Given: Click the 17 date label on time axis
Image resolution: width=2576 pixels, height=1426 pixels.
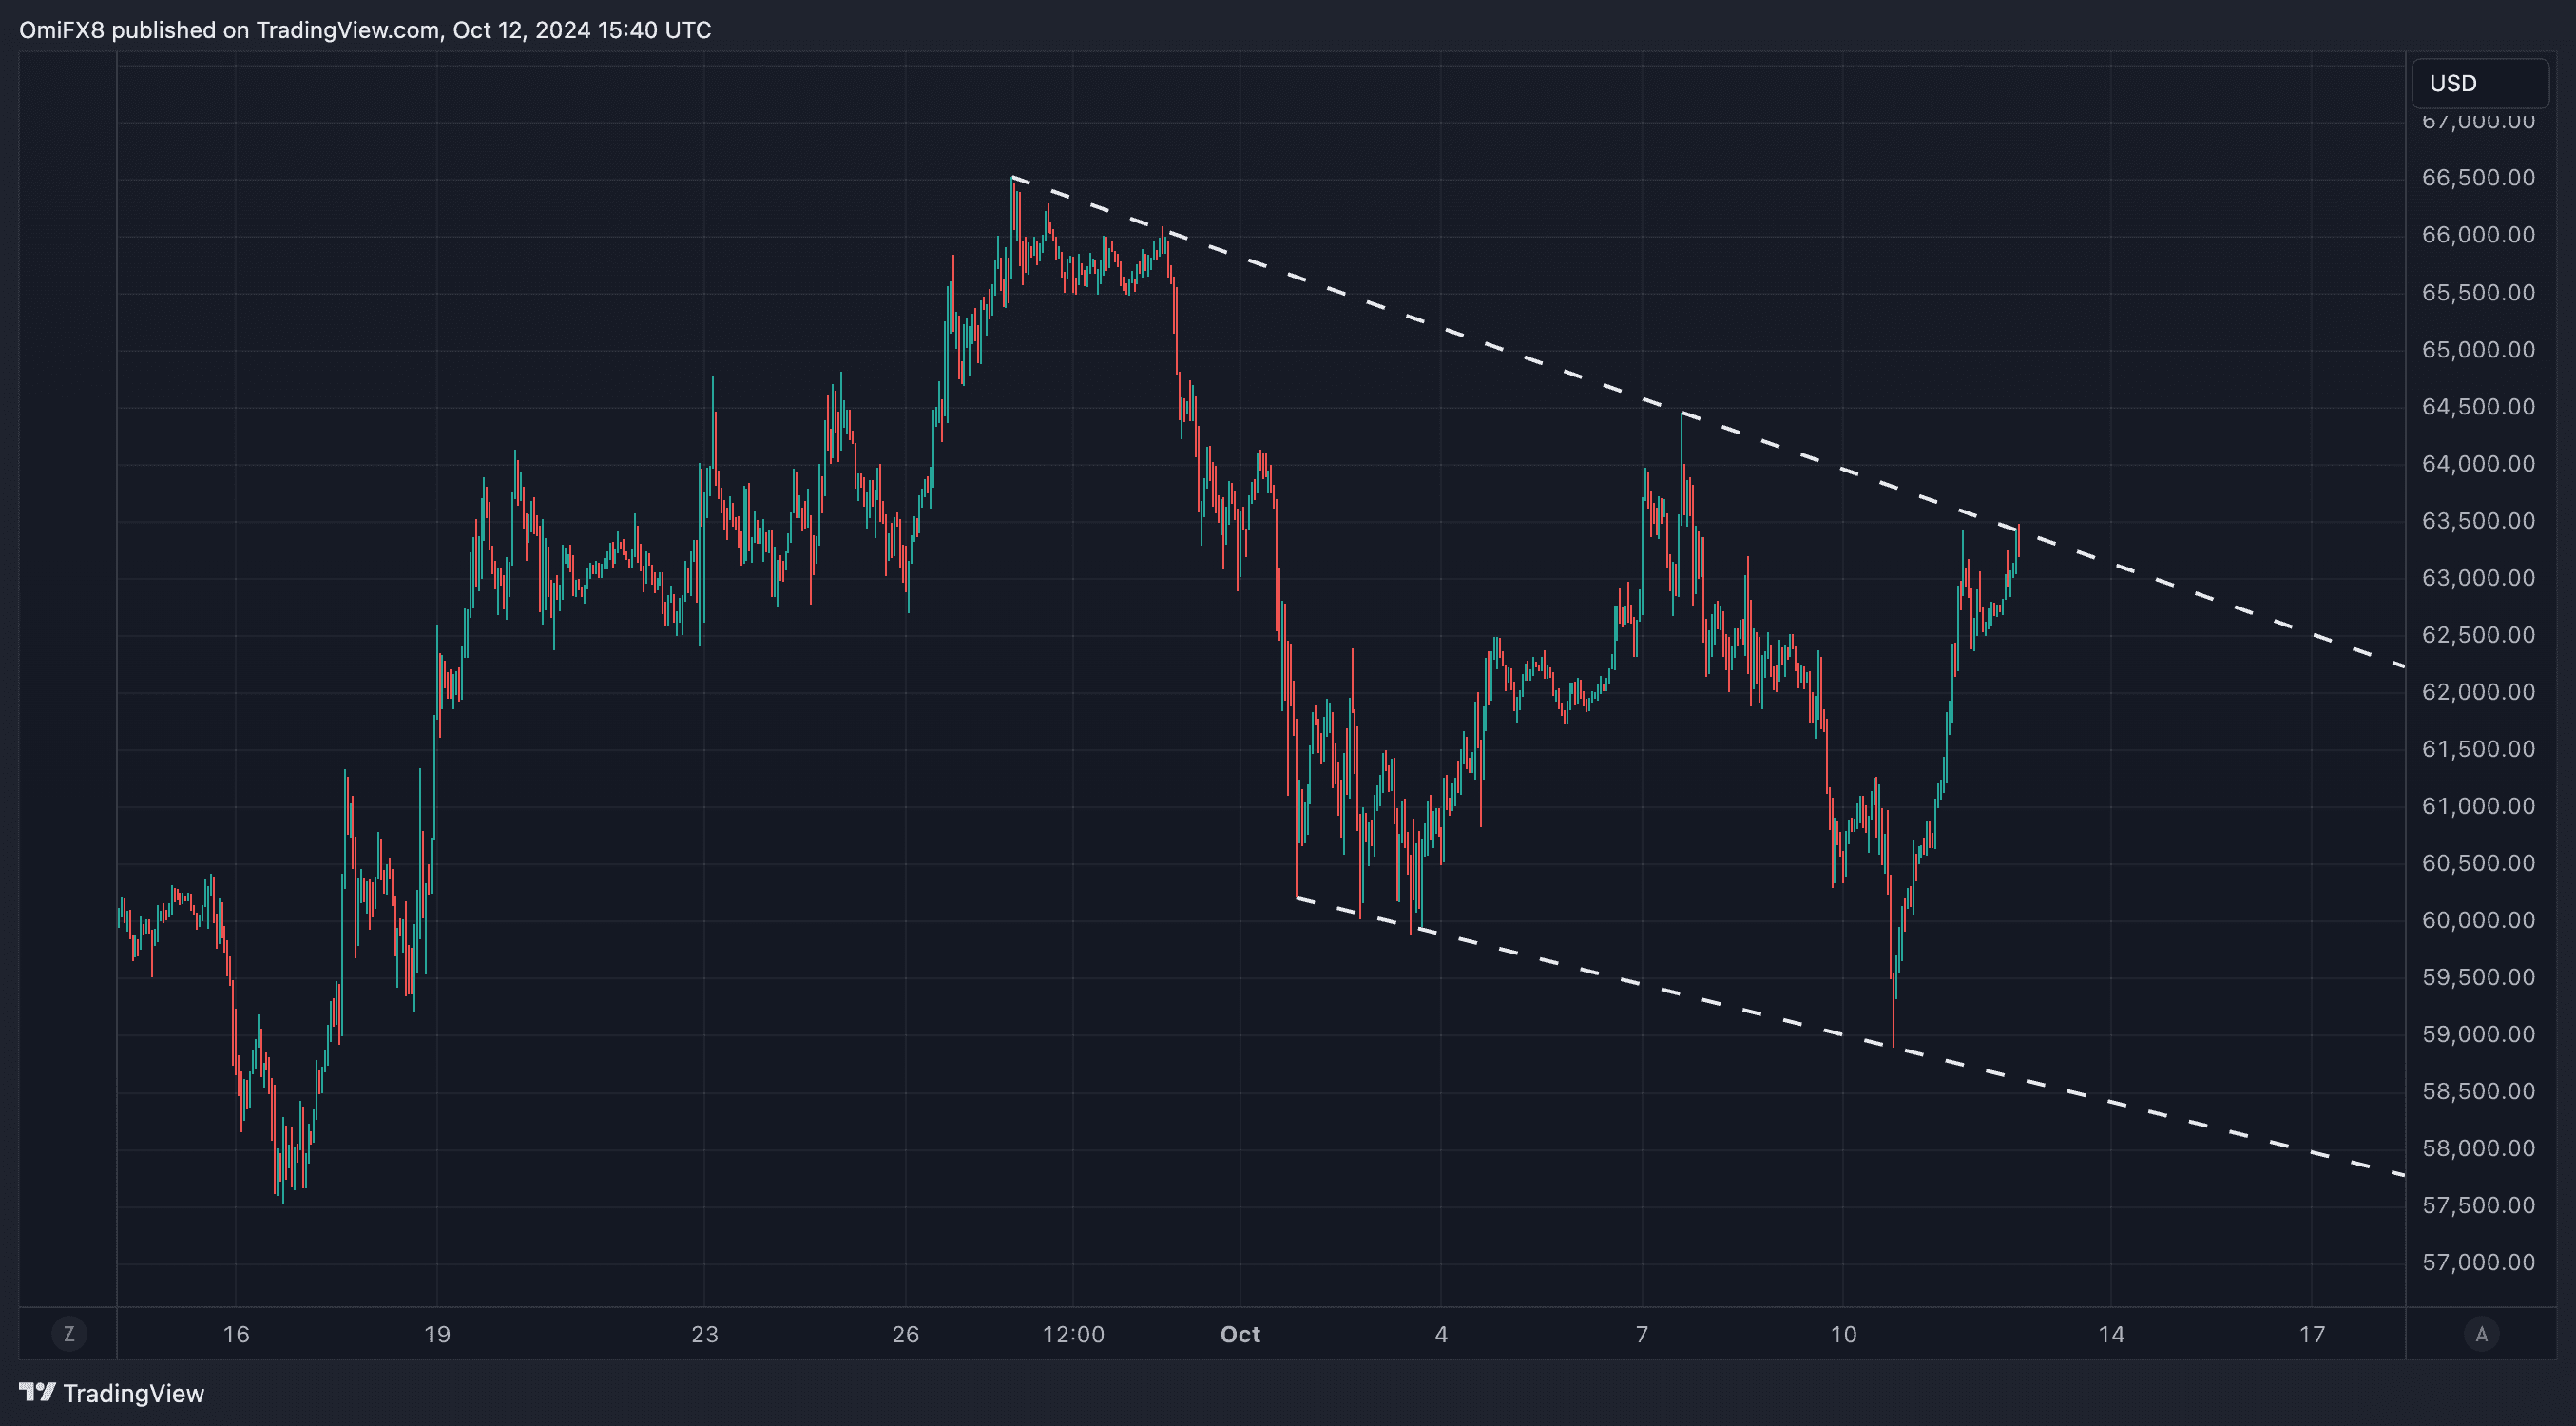Looking at the screenshot, I should [x=2312, y=1334].
